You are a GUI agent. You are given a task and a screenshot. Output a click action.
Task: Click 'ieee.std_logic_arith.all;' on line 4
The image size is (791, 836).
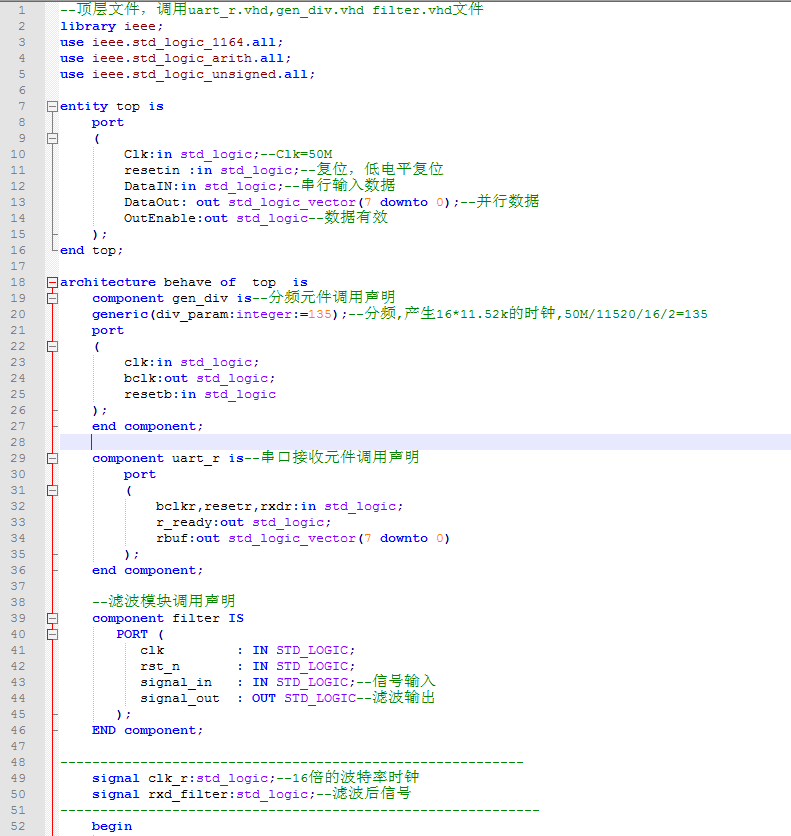tap(191, 58)
